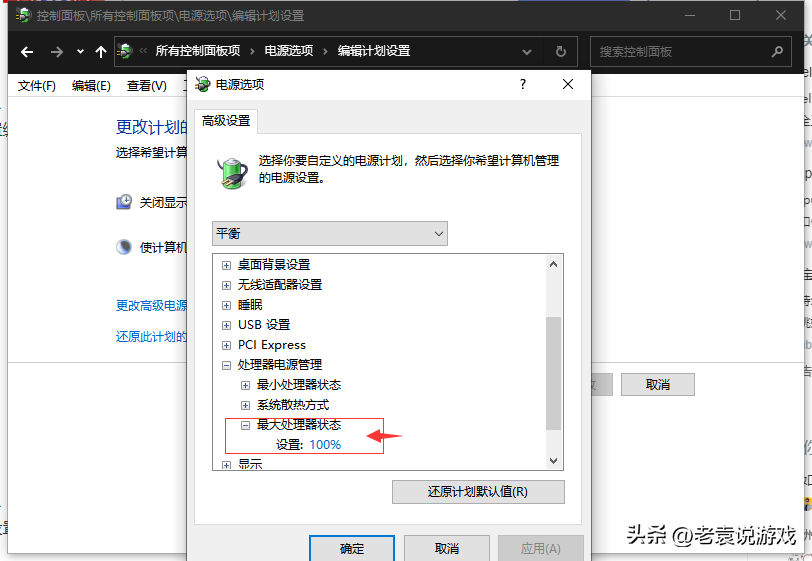812x561 pixels.
Task: Expand the USB 设置 node
Action: pyautogui.click(x=226, y=325)
